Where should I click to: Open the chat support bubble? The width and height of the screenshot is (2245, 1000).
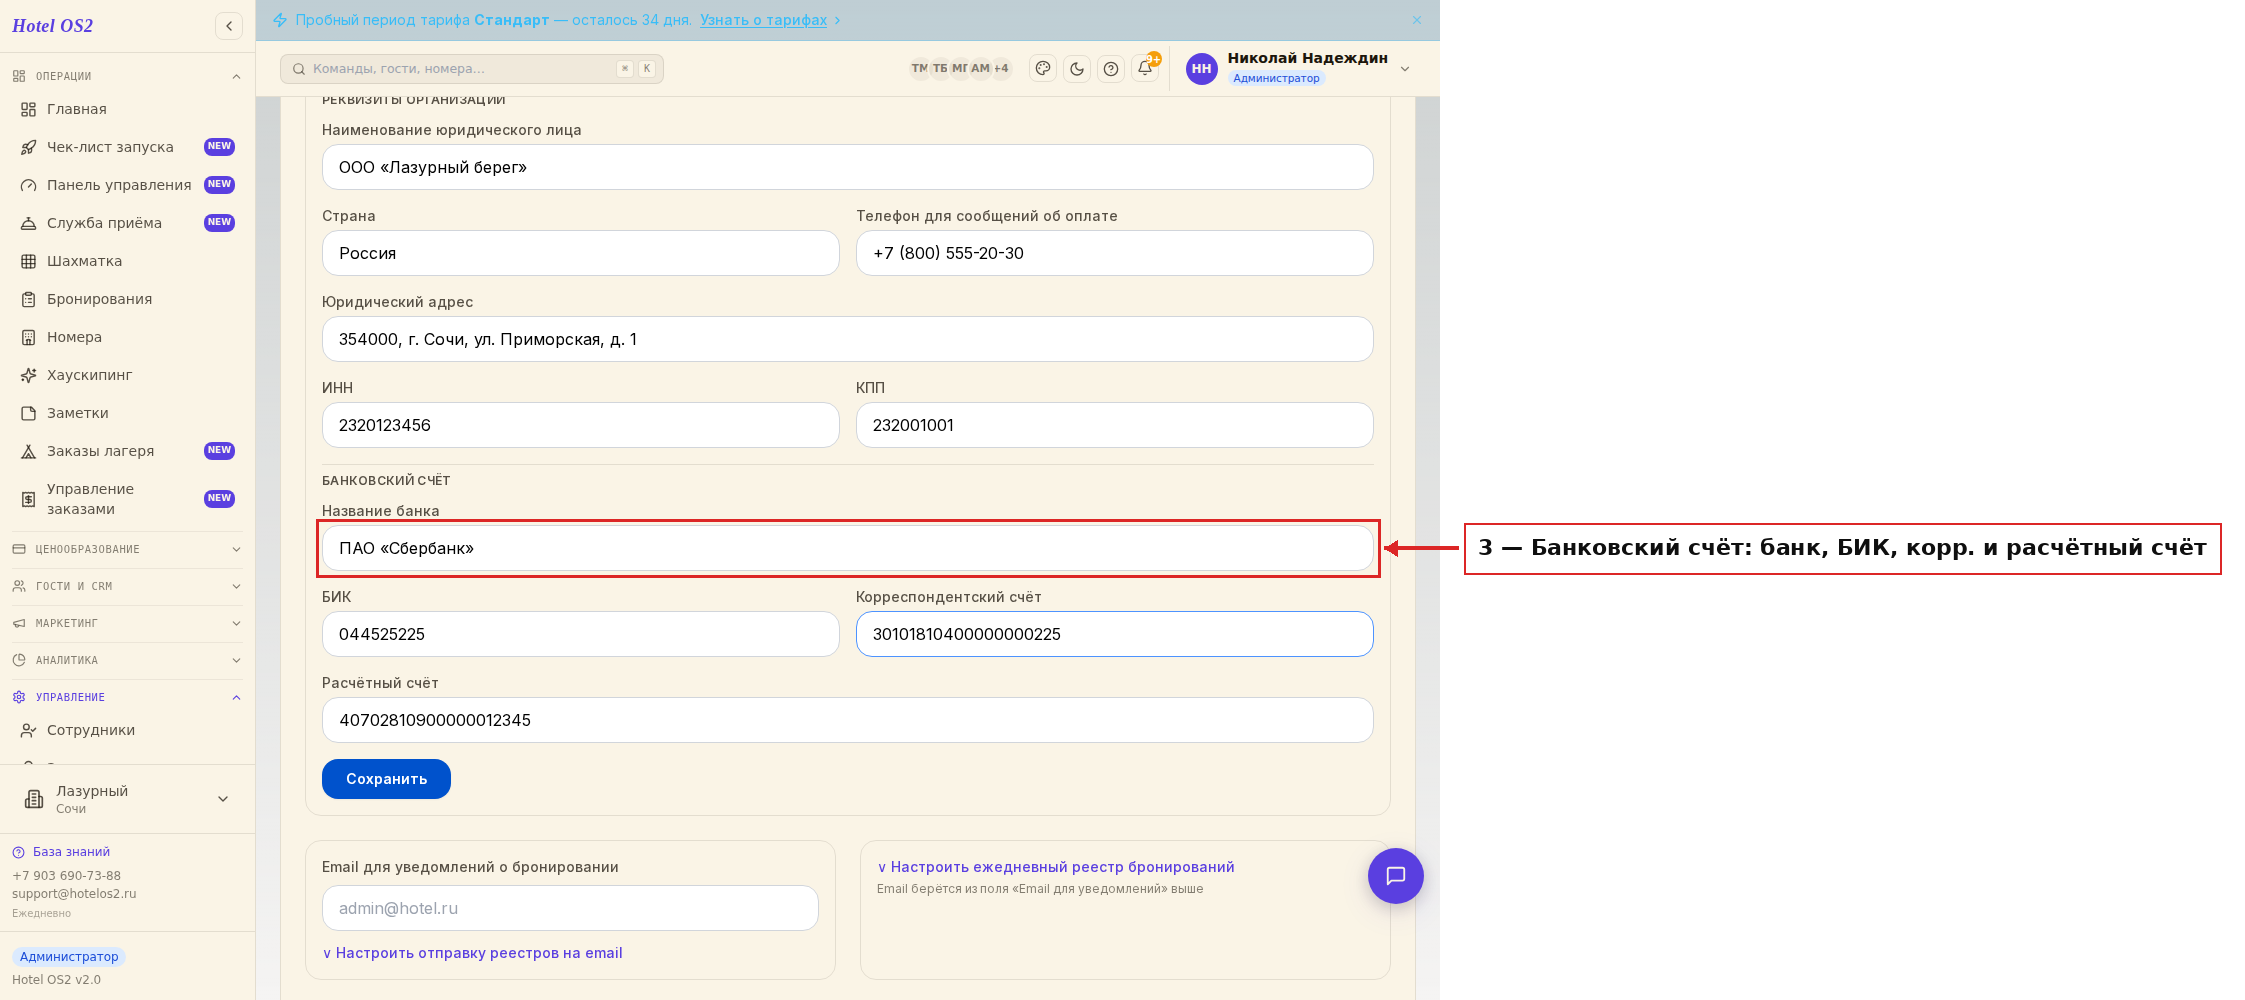(x=1396, y=876)
